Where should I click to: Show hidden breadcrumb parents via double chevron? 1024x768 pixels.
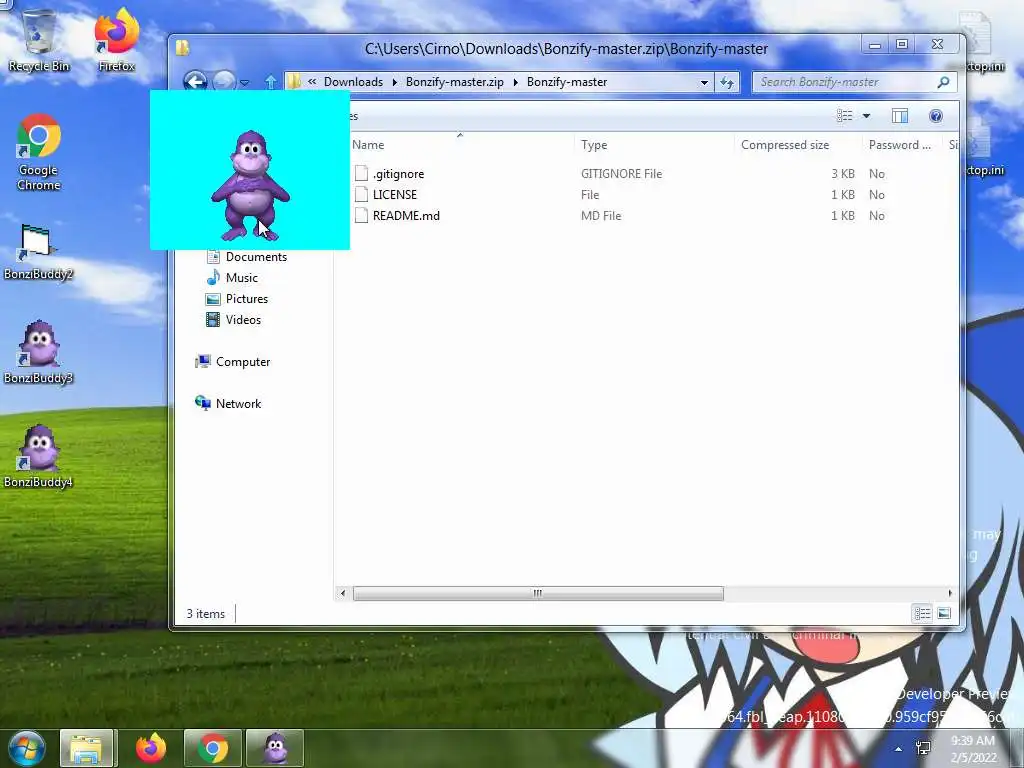312,82
